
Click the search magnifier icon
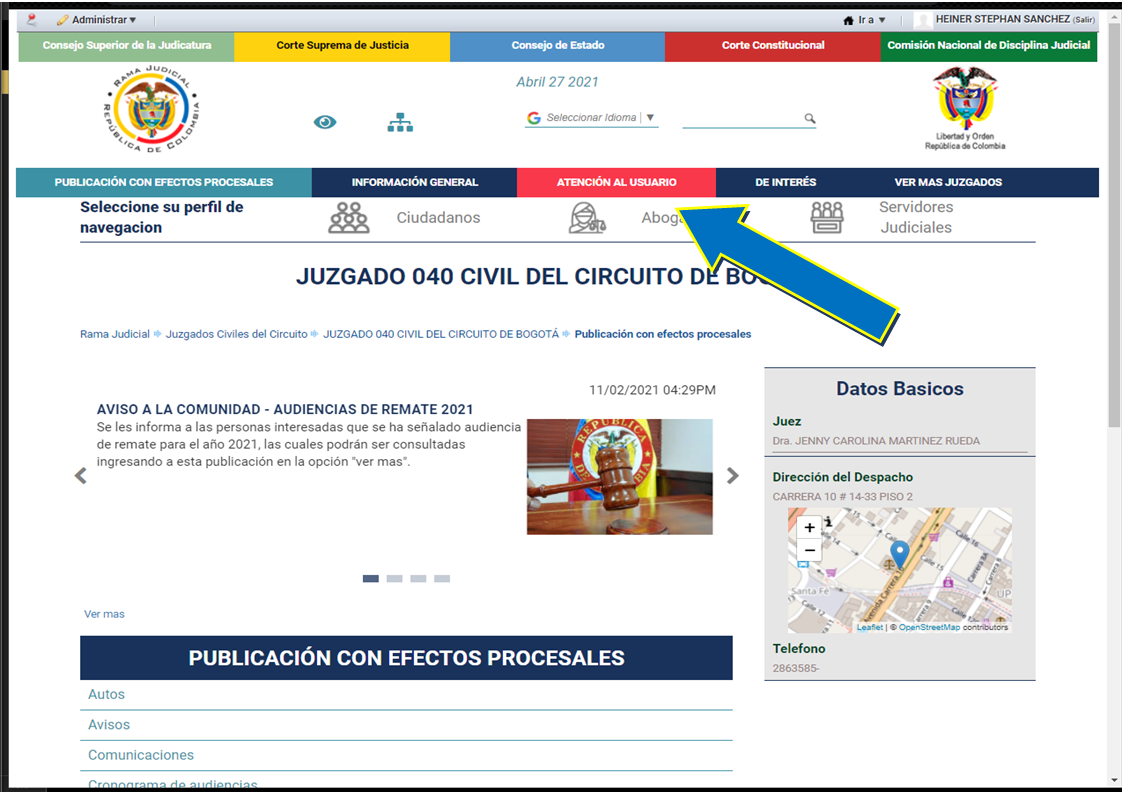[809, 118]
